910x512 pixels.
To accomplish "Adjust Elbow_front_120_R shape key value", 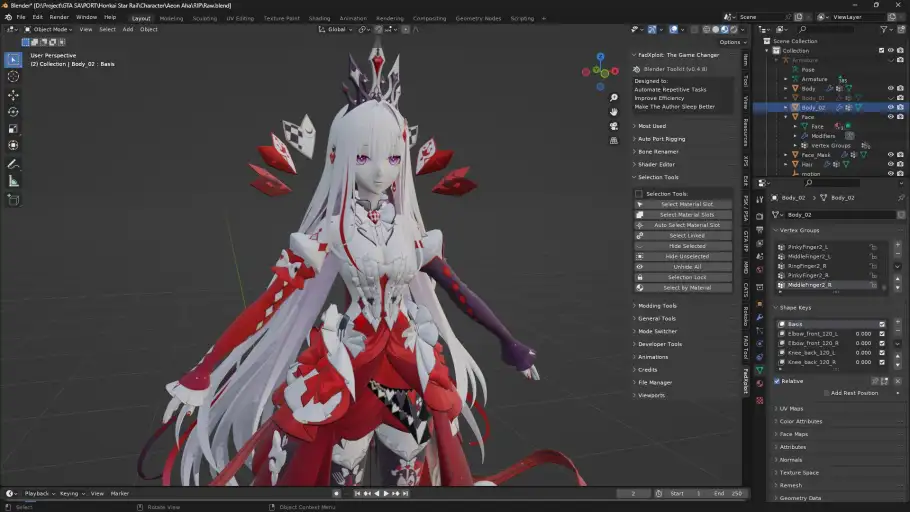I will pyautogui.click(x=863, y=343).
